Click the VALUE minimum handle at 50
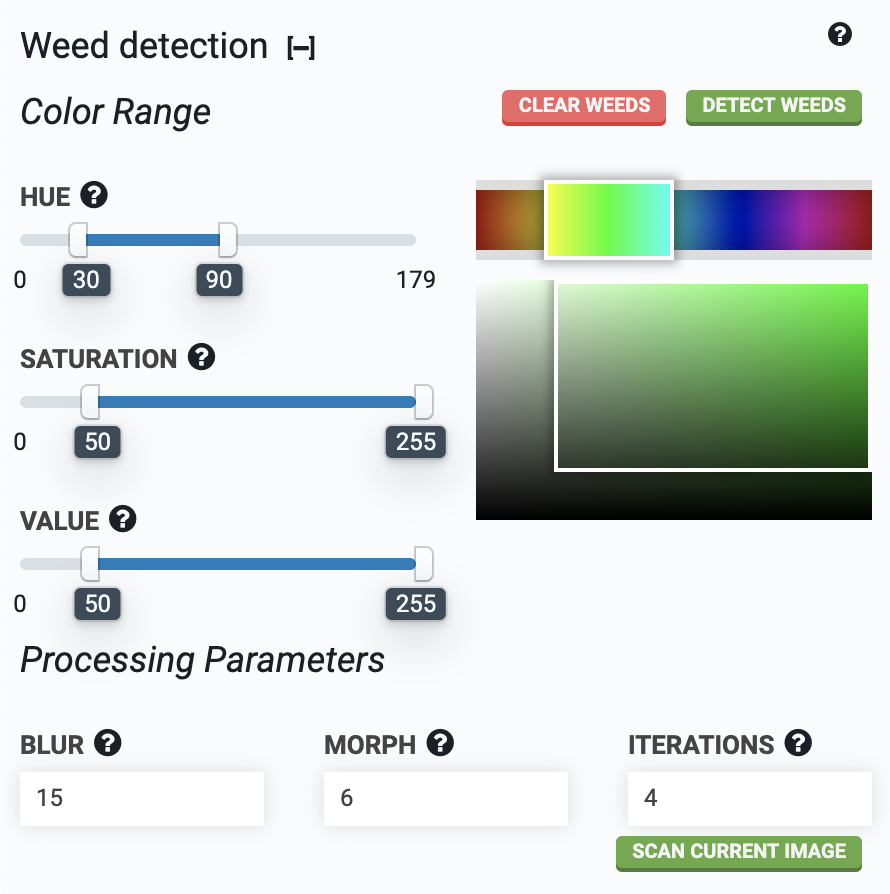This screenshot has width=890, height=894. point(90,564)
